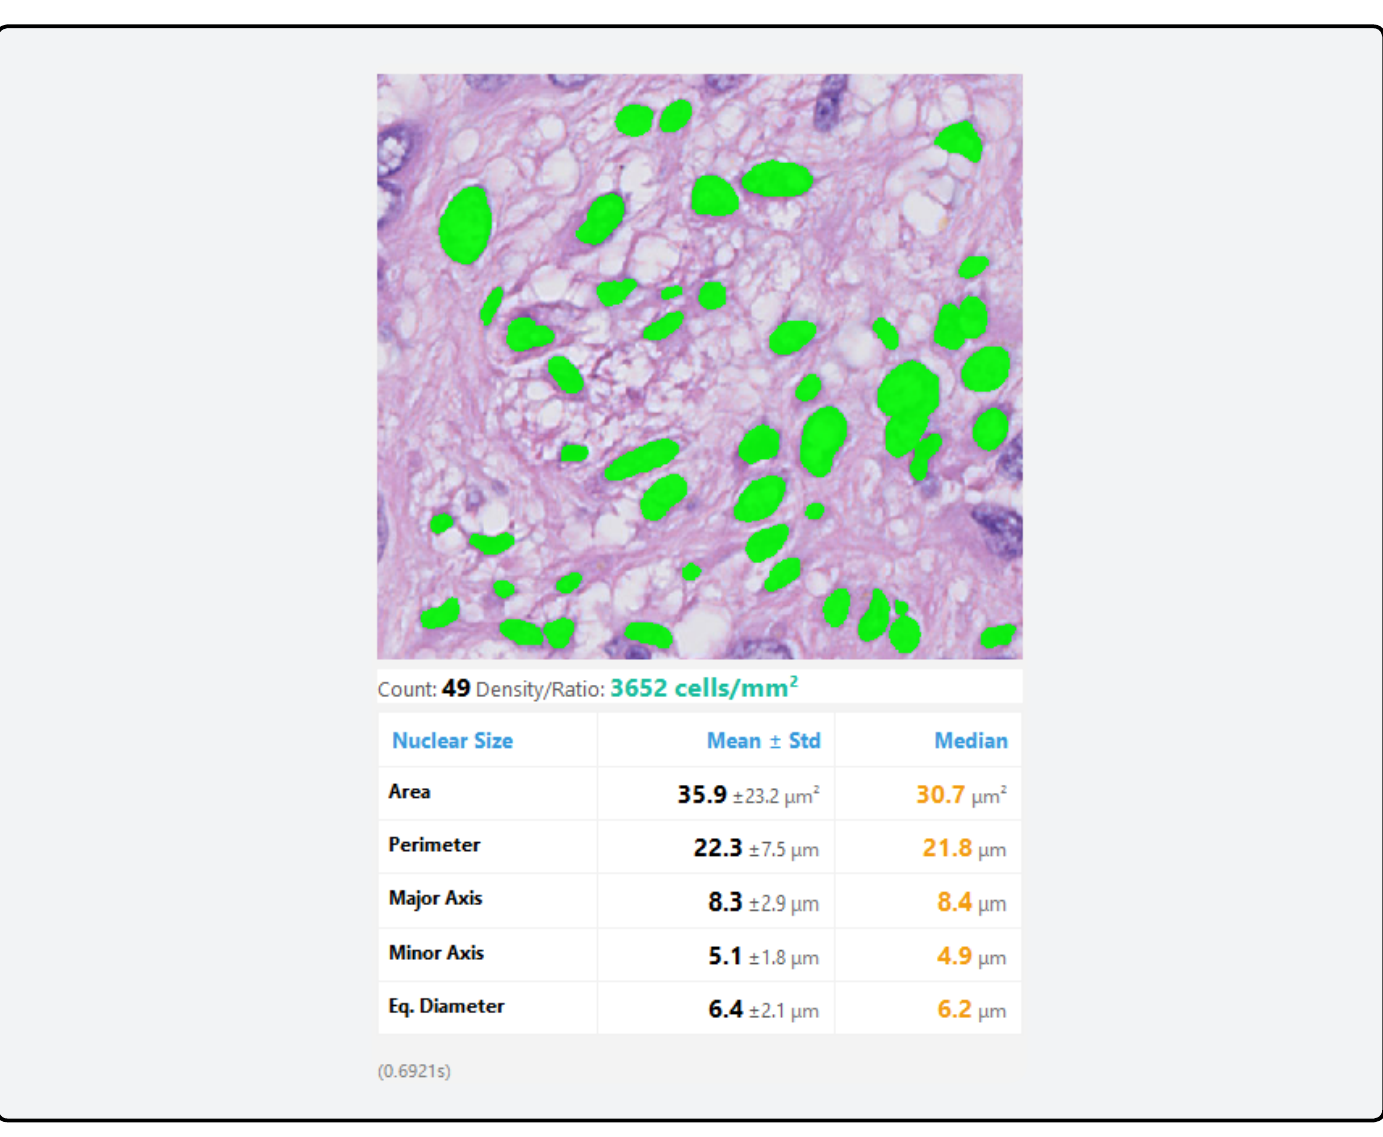Click the Nuclear Size column header
Viewport: 1383px width, 1137px height.
pyautogui.click(x=452, y=741)
